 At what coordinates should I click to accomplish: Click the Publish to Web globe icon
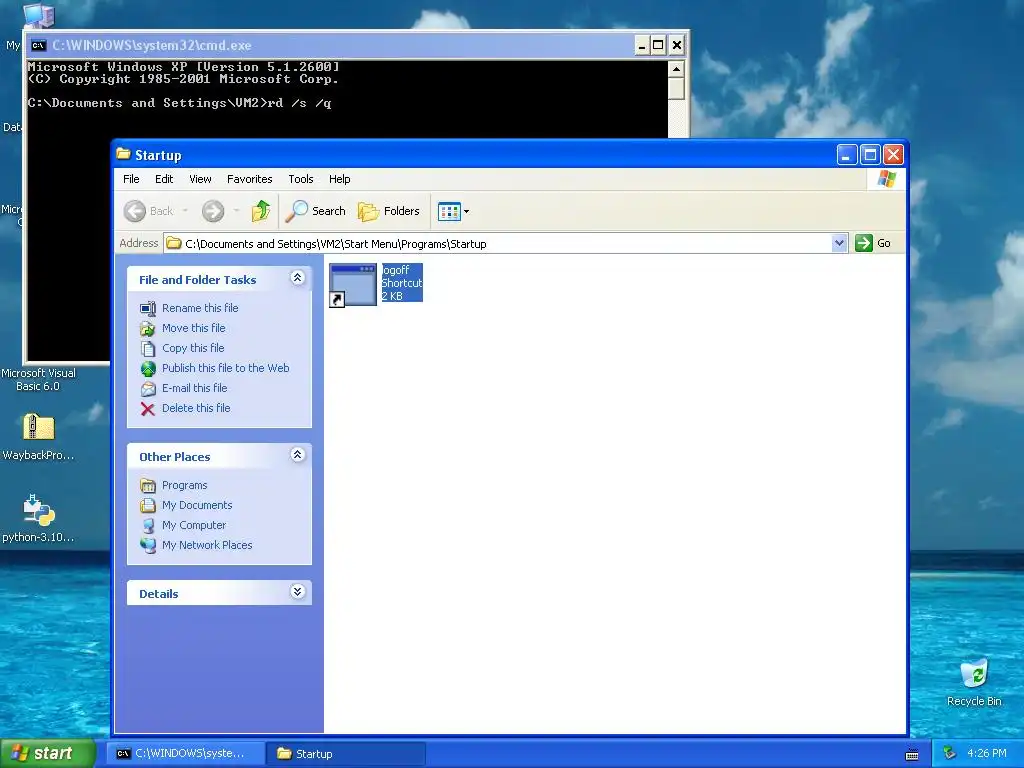click(x=148, y=369)
